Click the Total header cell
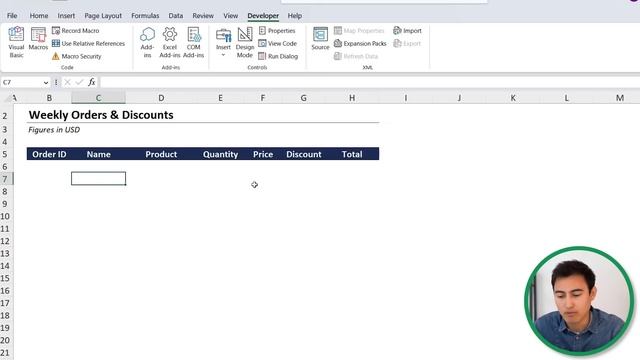Screen dimensions: 640x360 tap(352, 154)
